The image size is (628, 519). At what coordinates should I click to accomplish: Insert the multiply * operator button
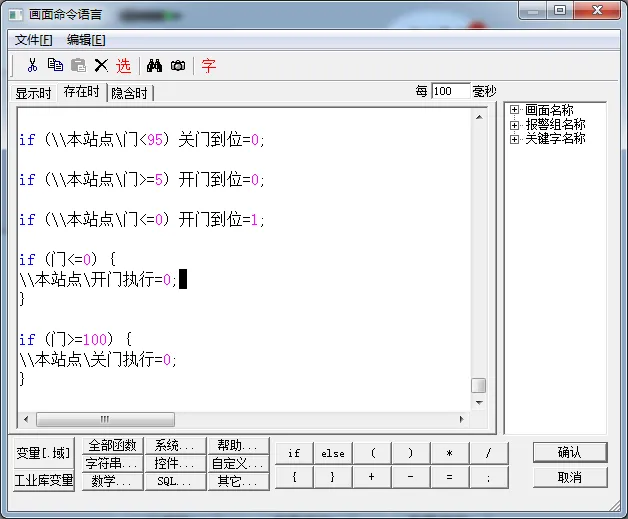click(450, 453)
